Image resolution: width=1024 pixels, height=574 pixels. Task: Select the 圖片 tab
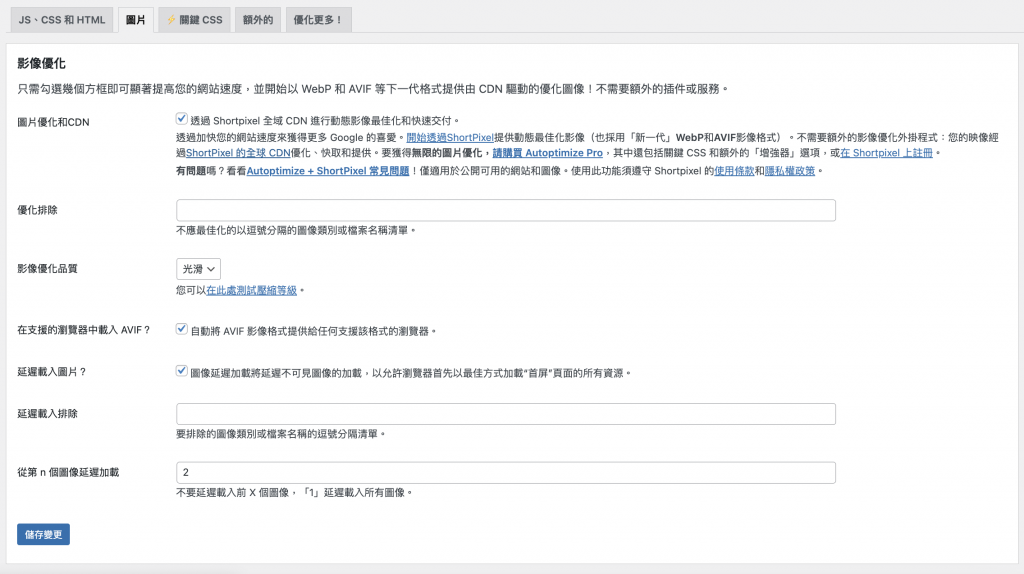136,20
